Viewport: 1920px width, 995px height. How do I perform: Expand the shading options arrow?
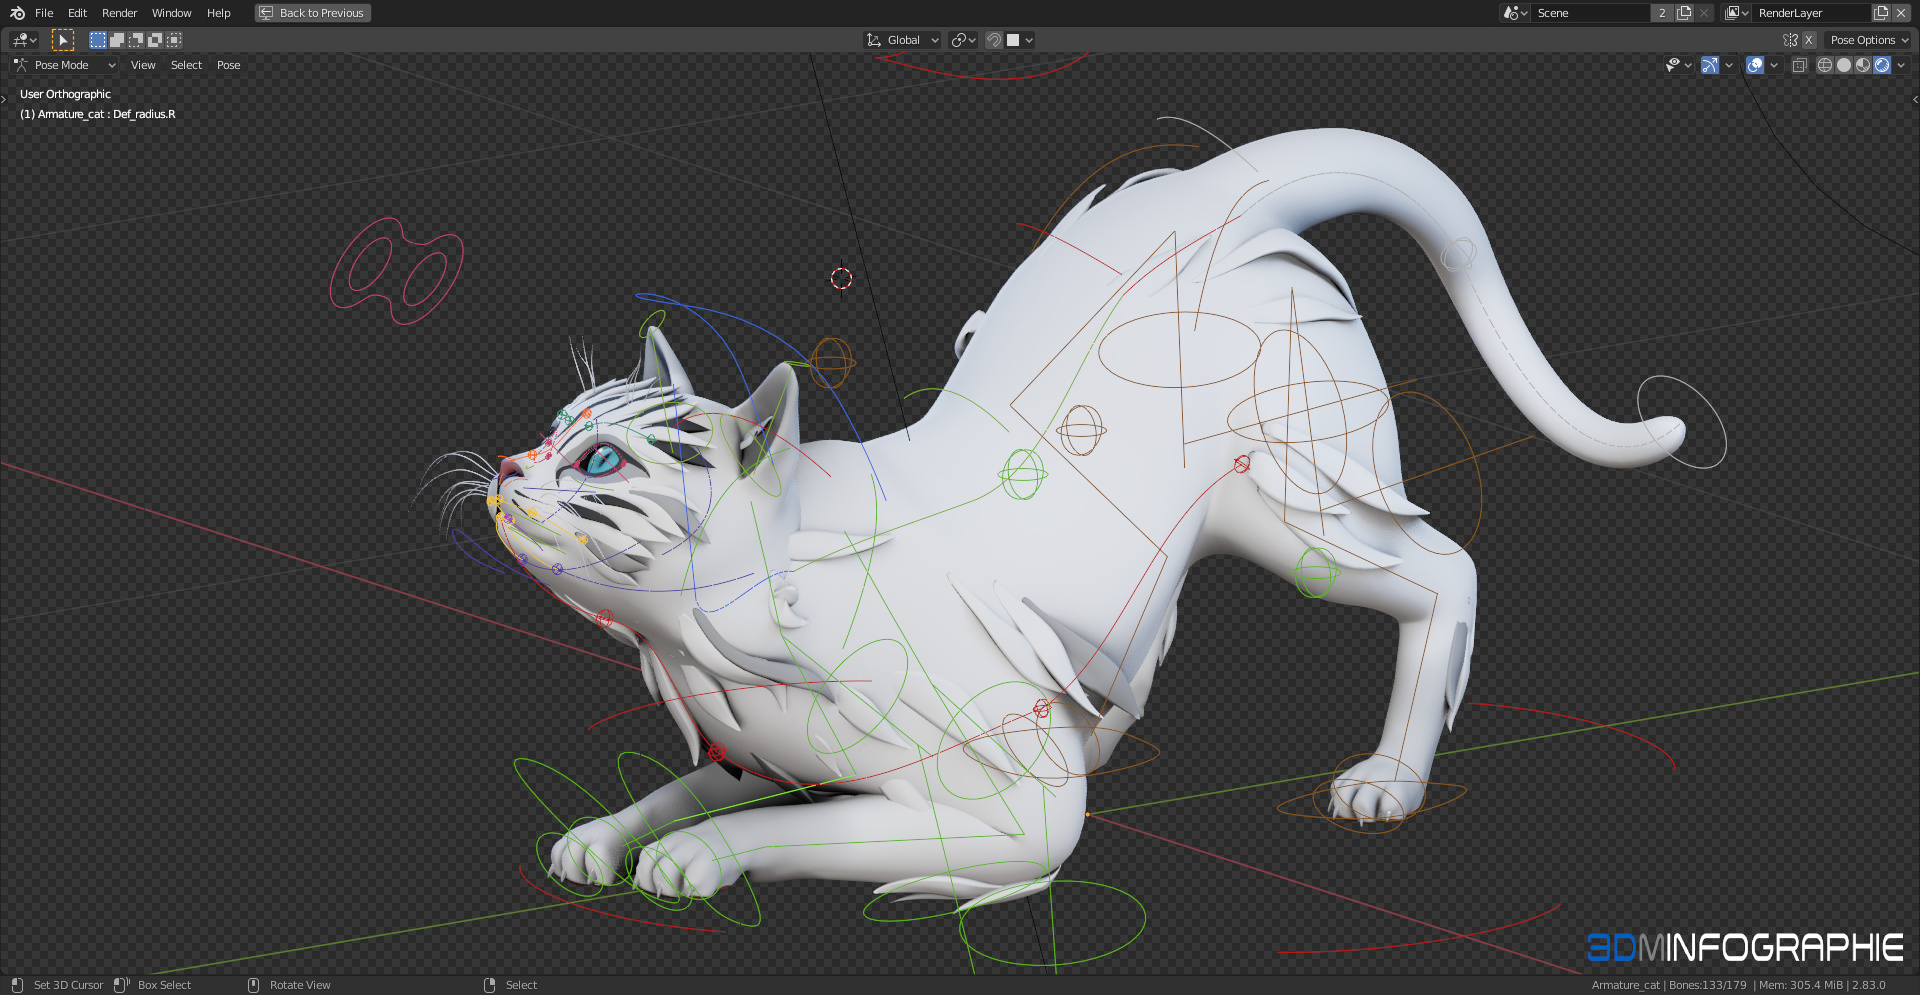pos(1900,65)
